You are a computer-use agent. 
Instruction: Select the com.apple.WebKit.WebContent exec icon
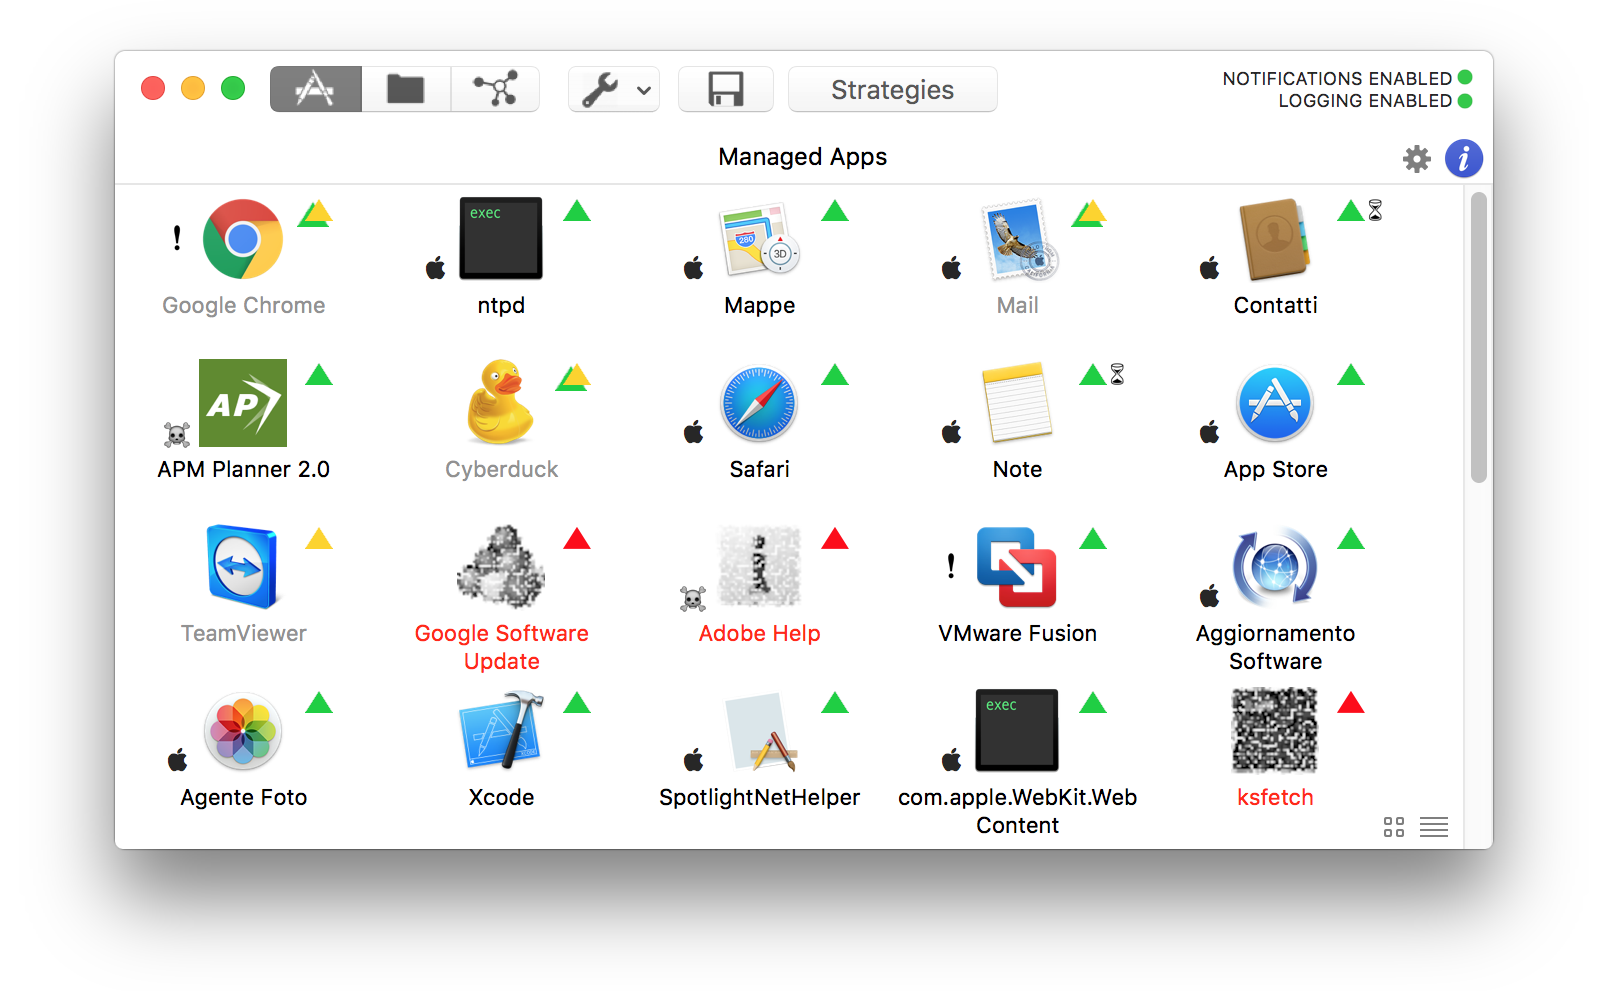[x=1017, y=730]
